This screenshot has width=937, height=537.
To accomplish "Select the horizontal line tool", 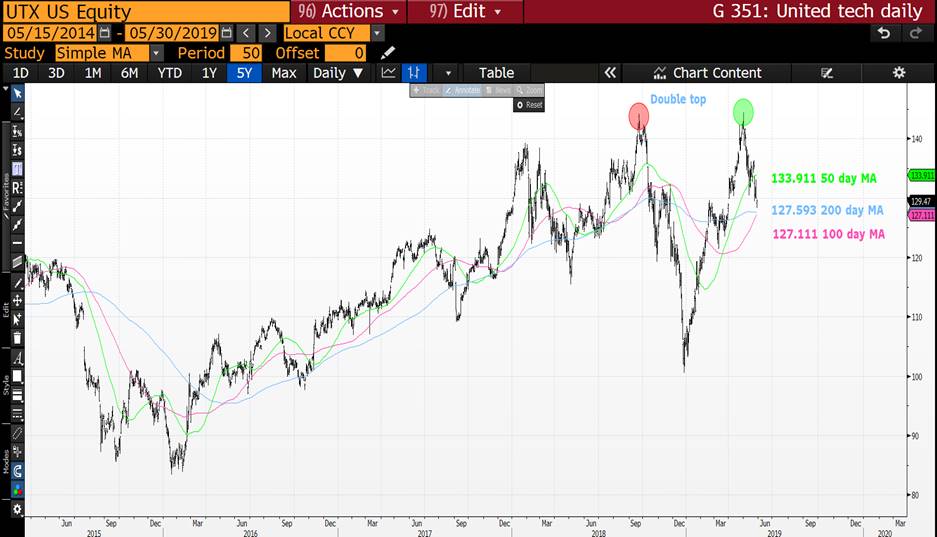I will coord(17,243).
